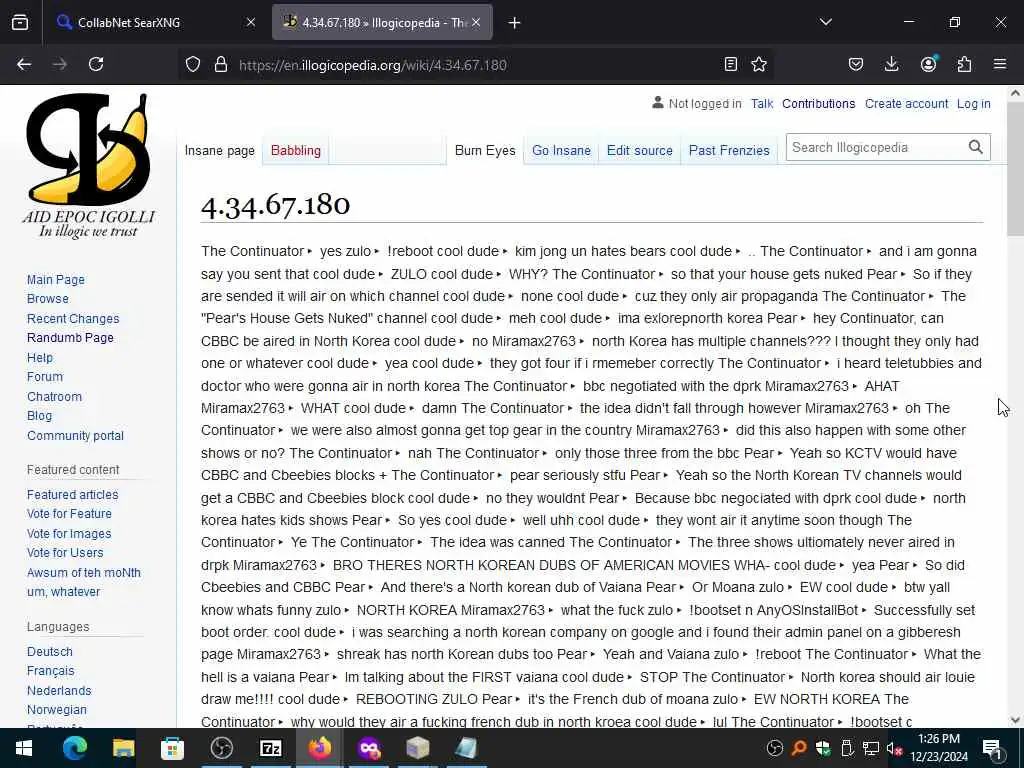Expand the list all tabs dropdown
This screenshot has height=768, width=1024.
pyautogui.click(x=825, y=22)
